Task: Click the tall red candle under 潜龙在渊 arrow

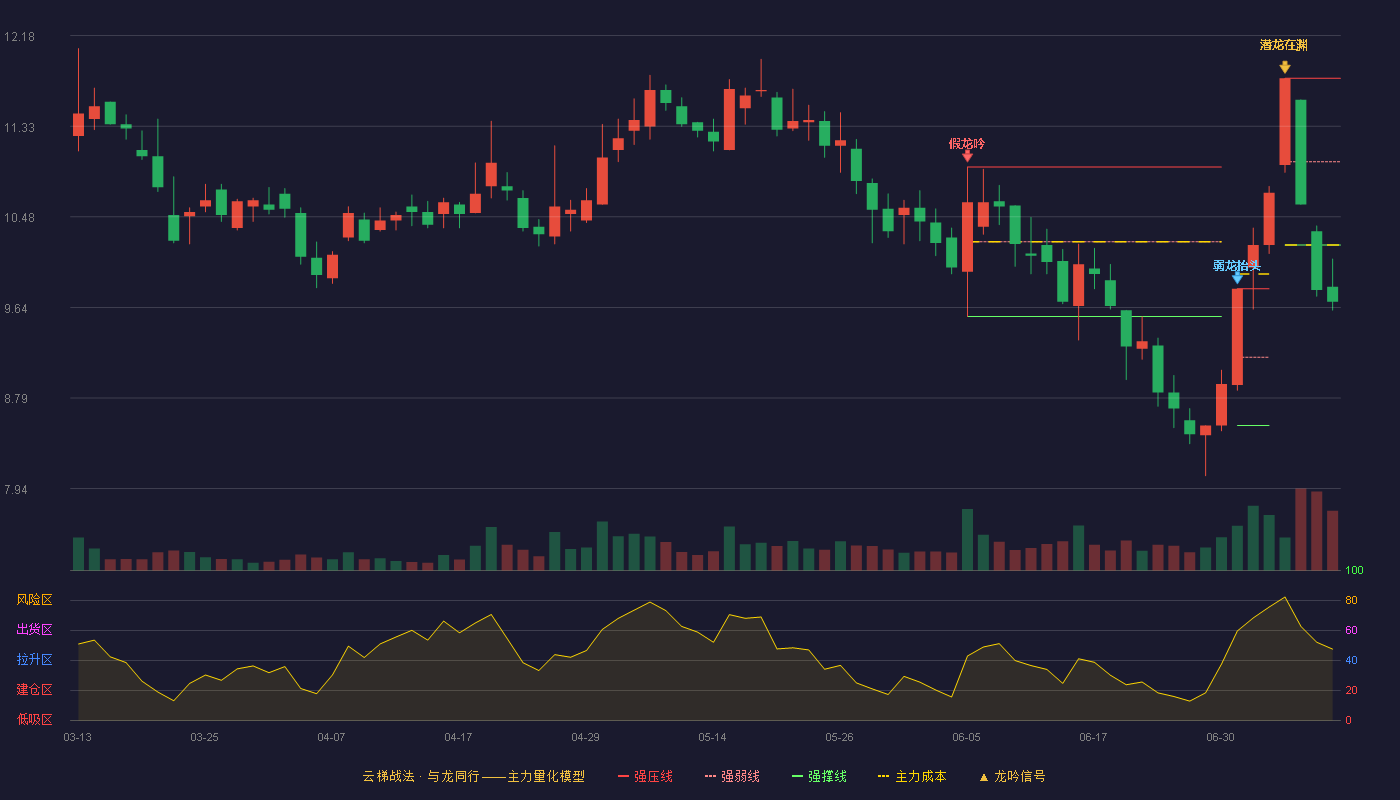Action: coord(1285,121)
